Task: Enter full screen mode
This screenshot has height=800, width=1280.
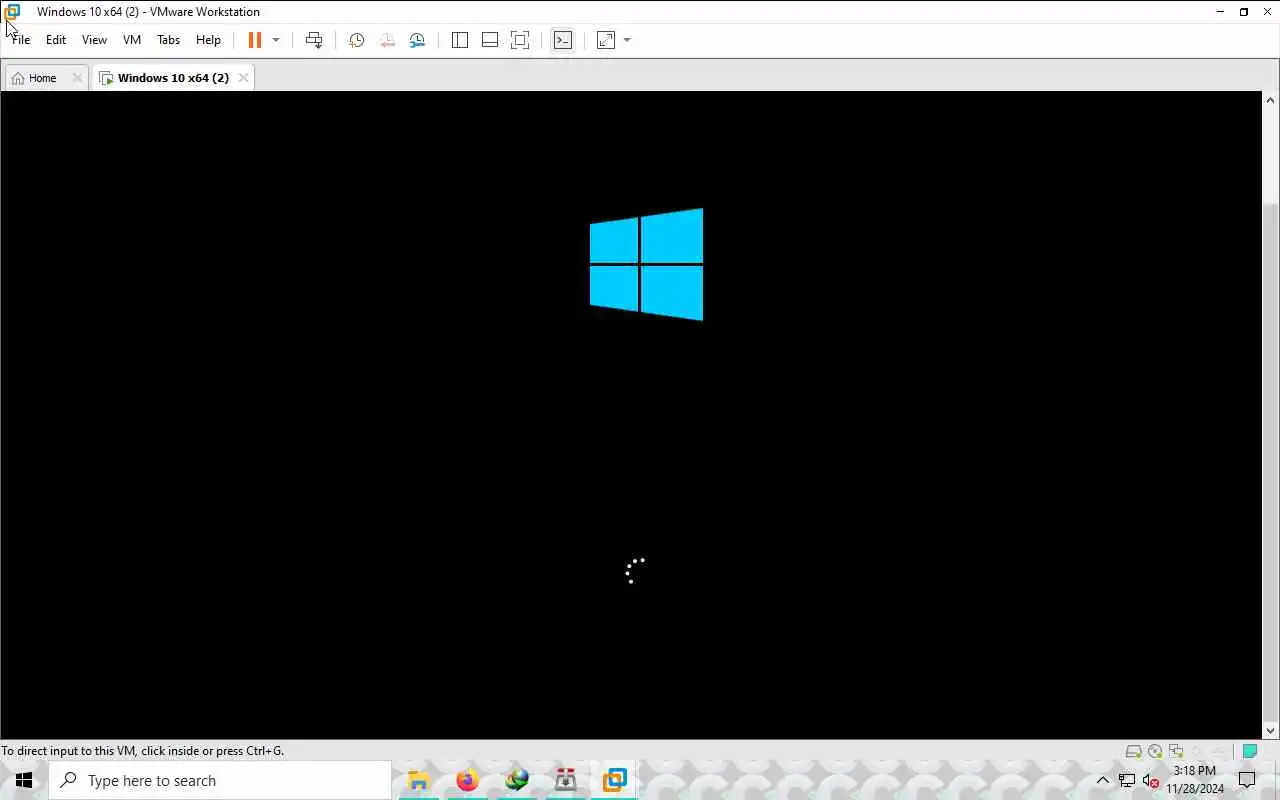Action: 520,40
